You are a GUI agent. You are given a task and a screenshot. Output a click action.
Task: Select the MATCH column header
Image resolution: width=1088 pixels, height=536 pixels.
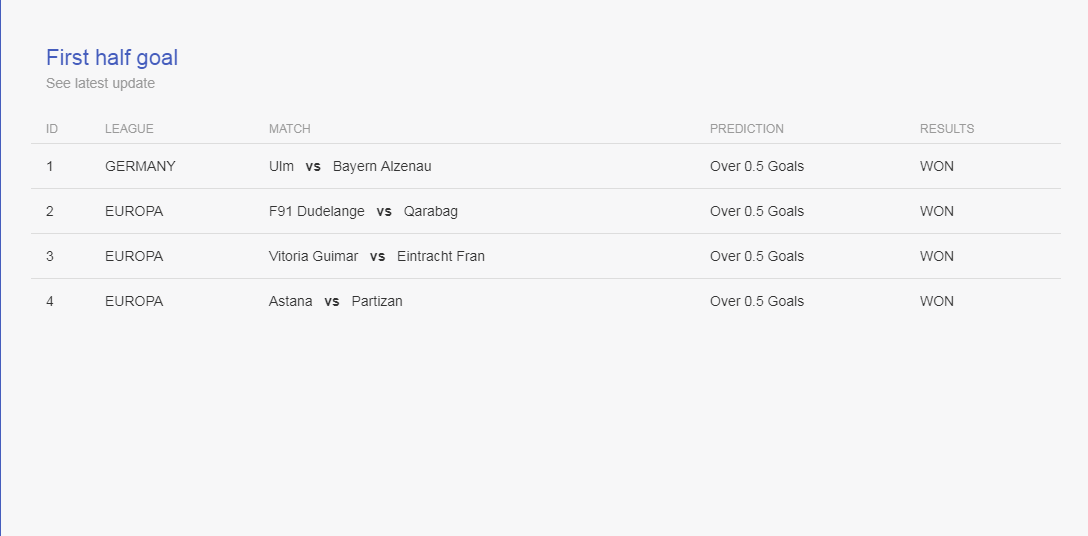coord(289,128)
